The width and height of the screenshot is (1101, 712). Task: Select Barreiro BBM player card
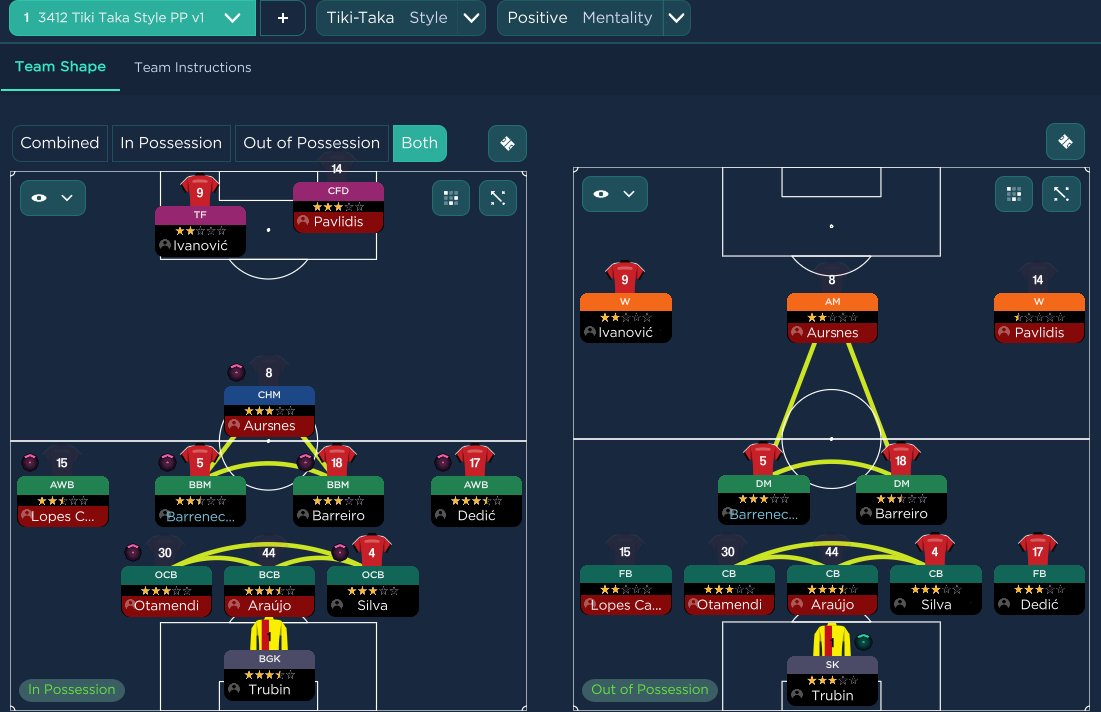338,501
